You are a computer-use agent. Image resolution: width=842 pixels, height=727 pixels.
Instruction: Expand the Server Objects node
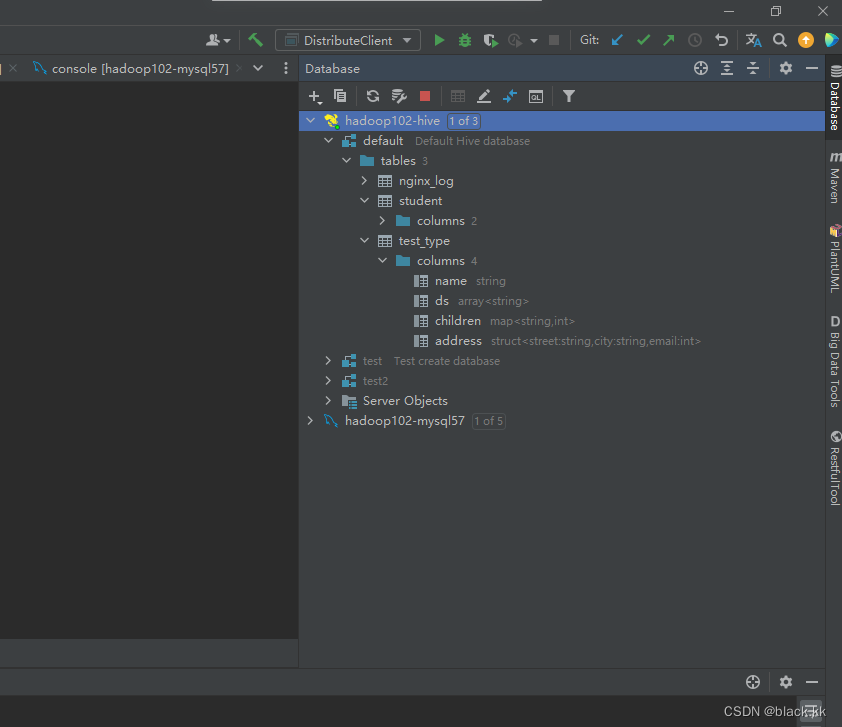pyautogui.click(x=328, y=401)
